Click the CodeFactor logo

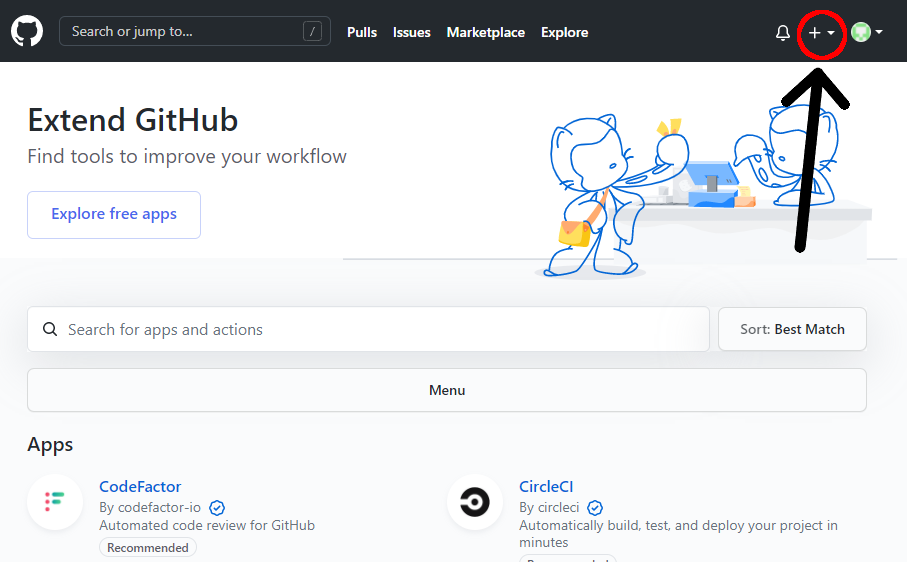(55, 502)
